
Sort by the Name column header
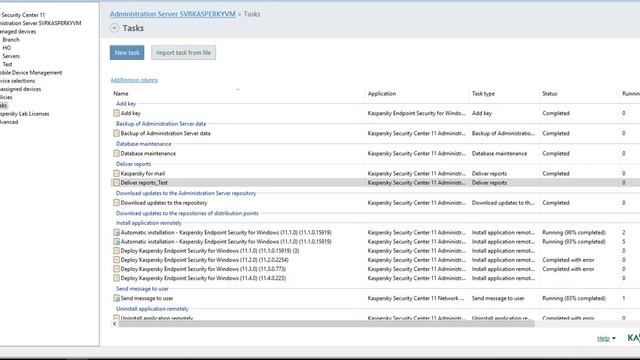coord(121,93)
